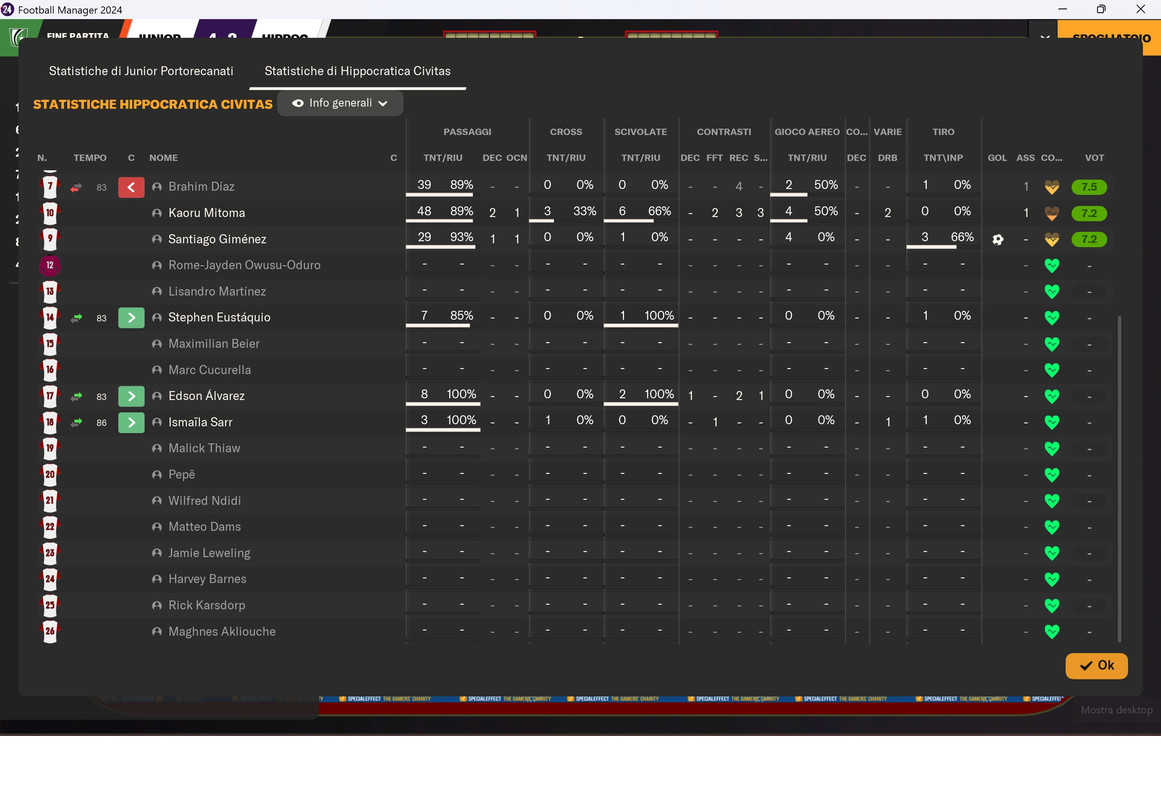Click Kaoru Mitoma's 48 passes attempted value

(424, 211)
